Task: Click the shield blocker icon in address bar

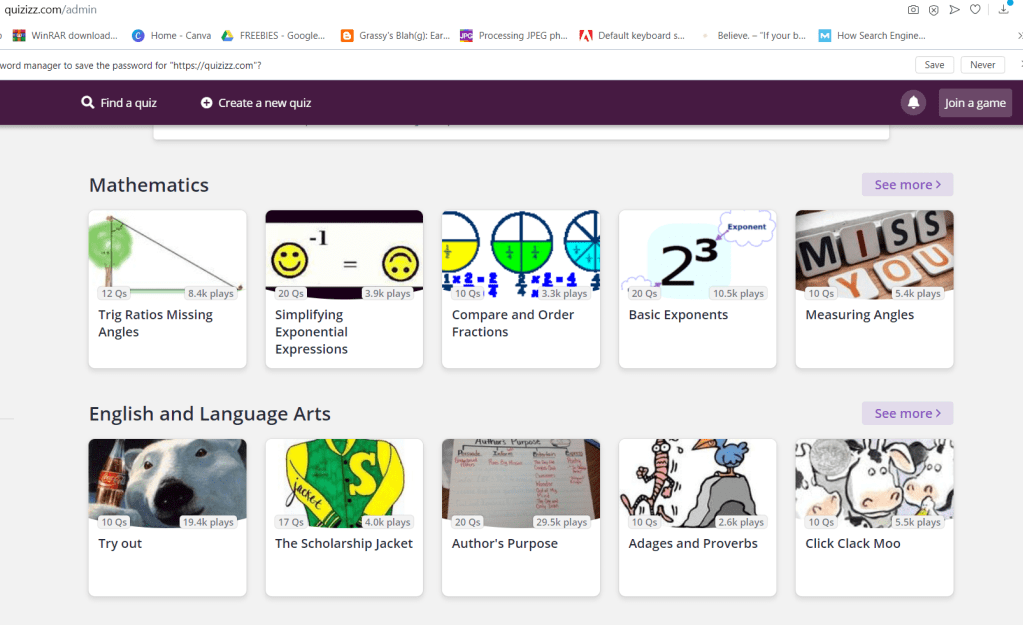Action: pyautogui.click(x=934, y=10)
